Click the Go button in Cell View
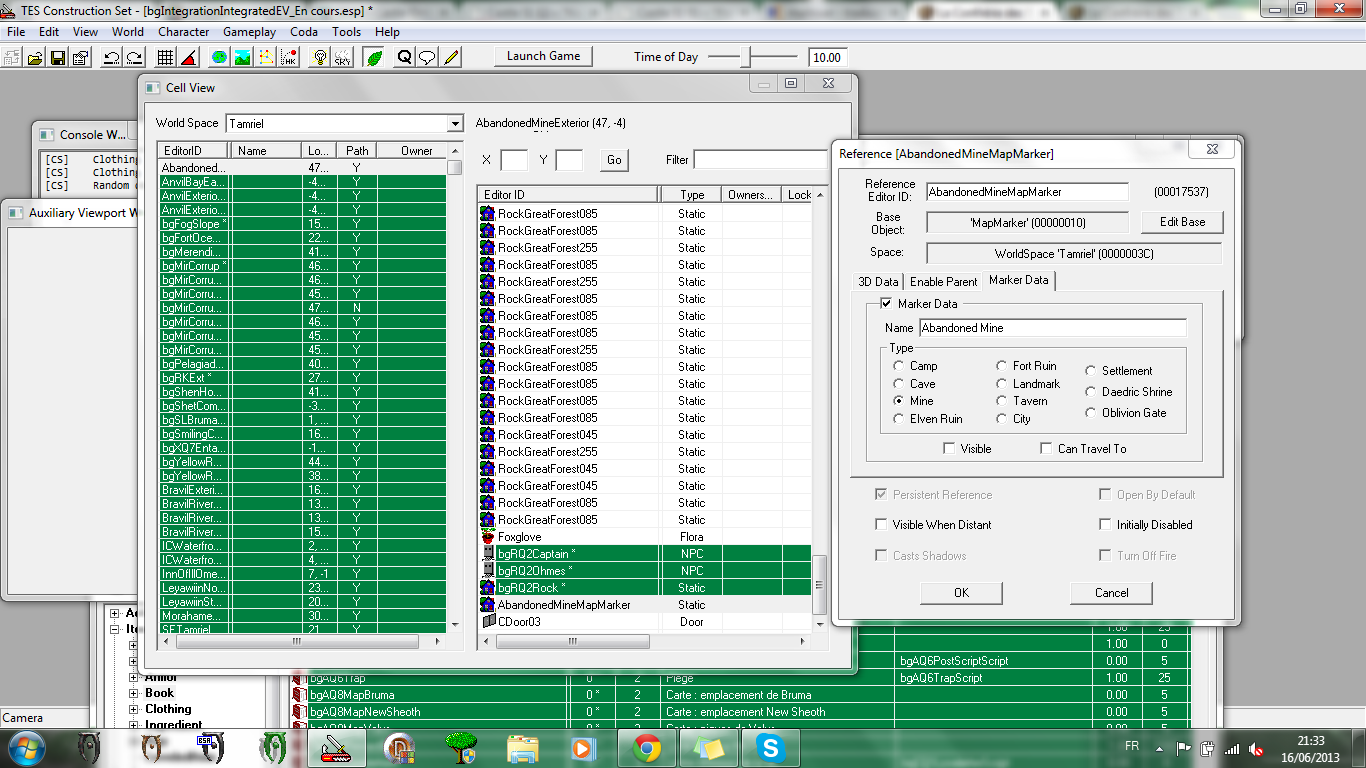 pyautogui.click(x=614, y=160)
